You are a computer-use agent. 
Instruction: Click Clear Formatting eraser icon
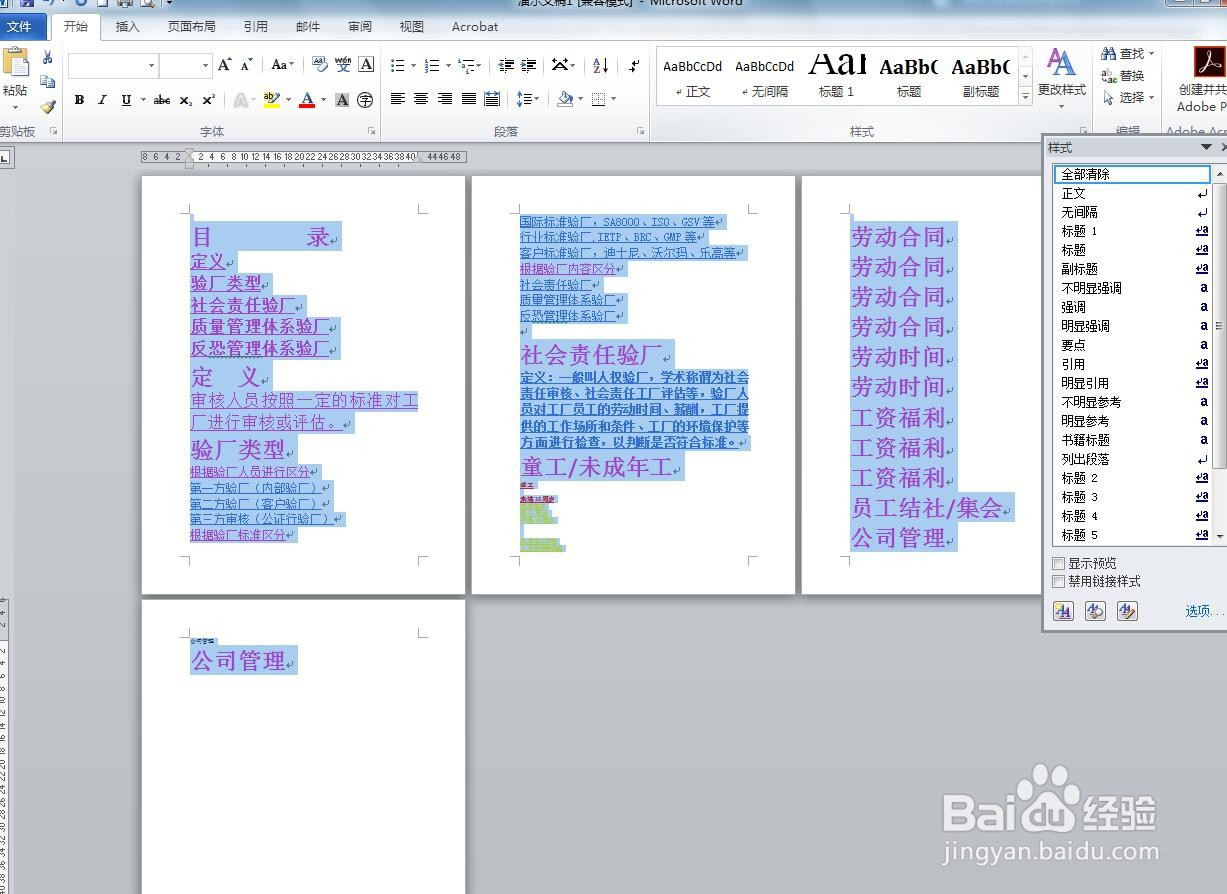(319, 65)
